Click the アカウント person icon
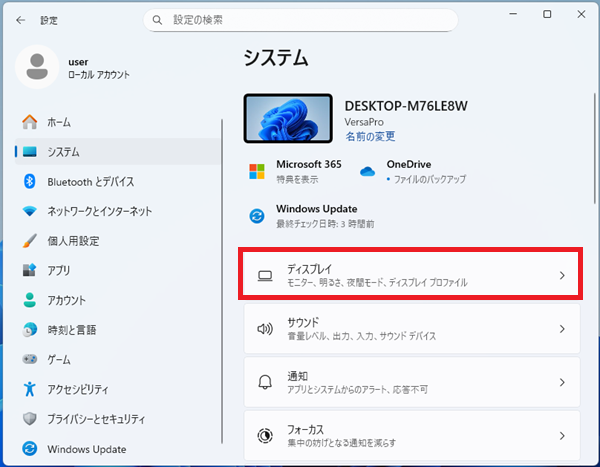This screenshot has width=600, height=467. coord(30,300)
